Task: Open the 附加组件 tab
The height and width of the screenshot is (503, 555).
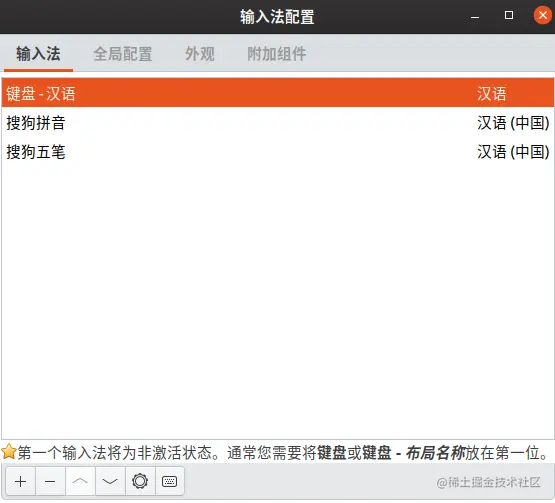Action: 276,54
